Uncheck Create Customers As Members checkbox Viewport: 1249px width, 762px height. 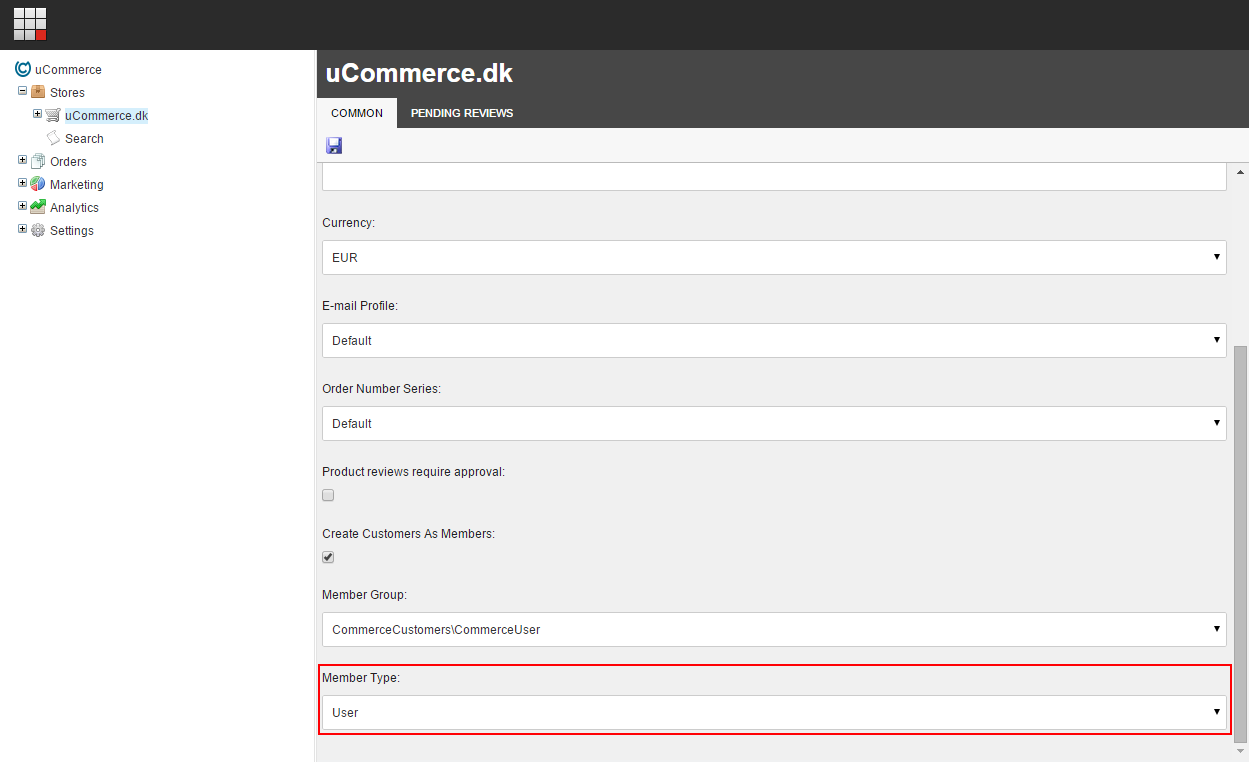328,557
